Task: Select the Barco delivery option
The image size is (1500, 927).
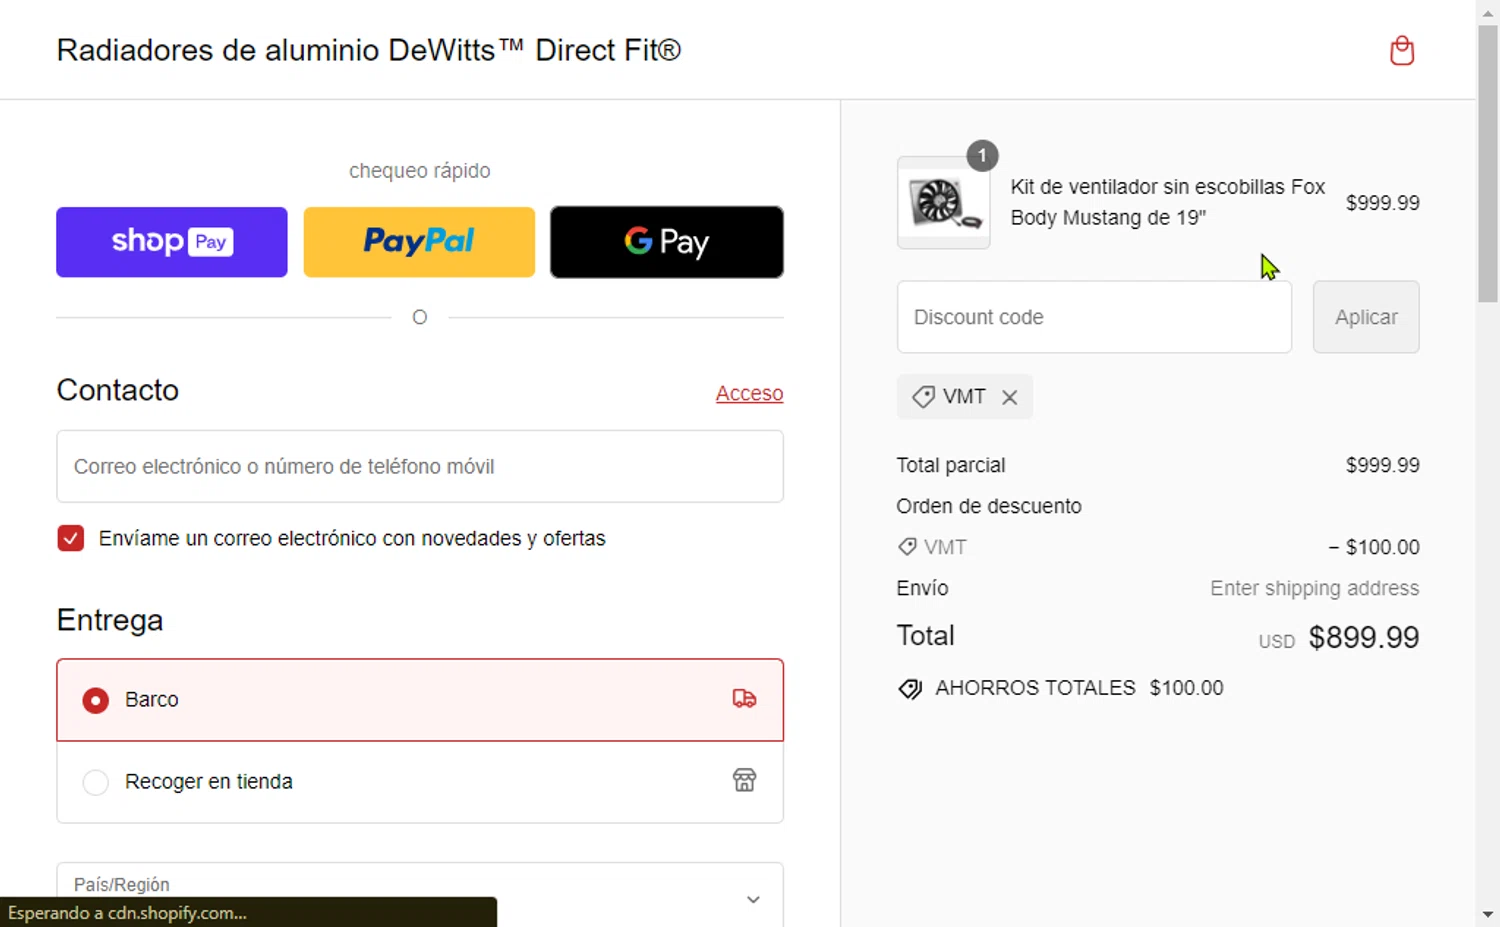Action: point(420,700)
